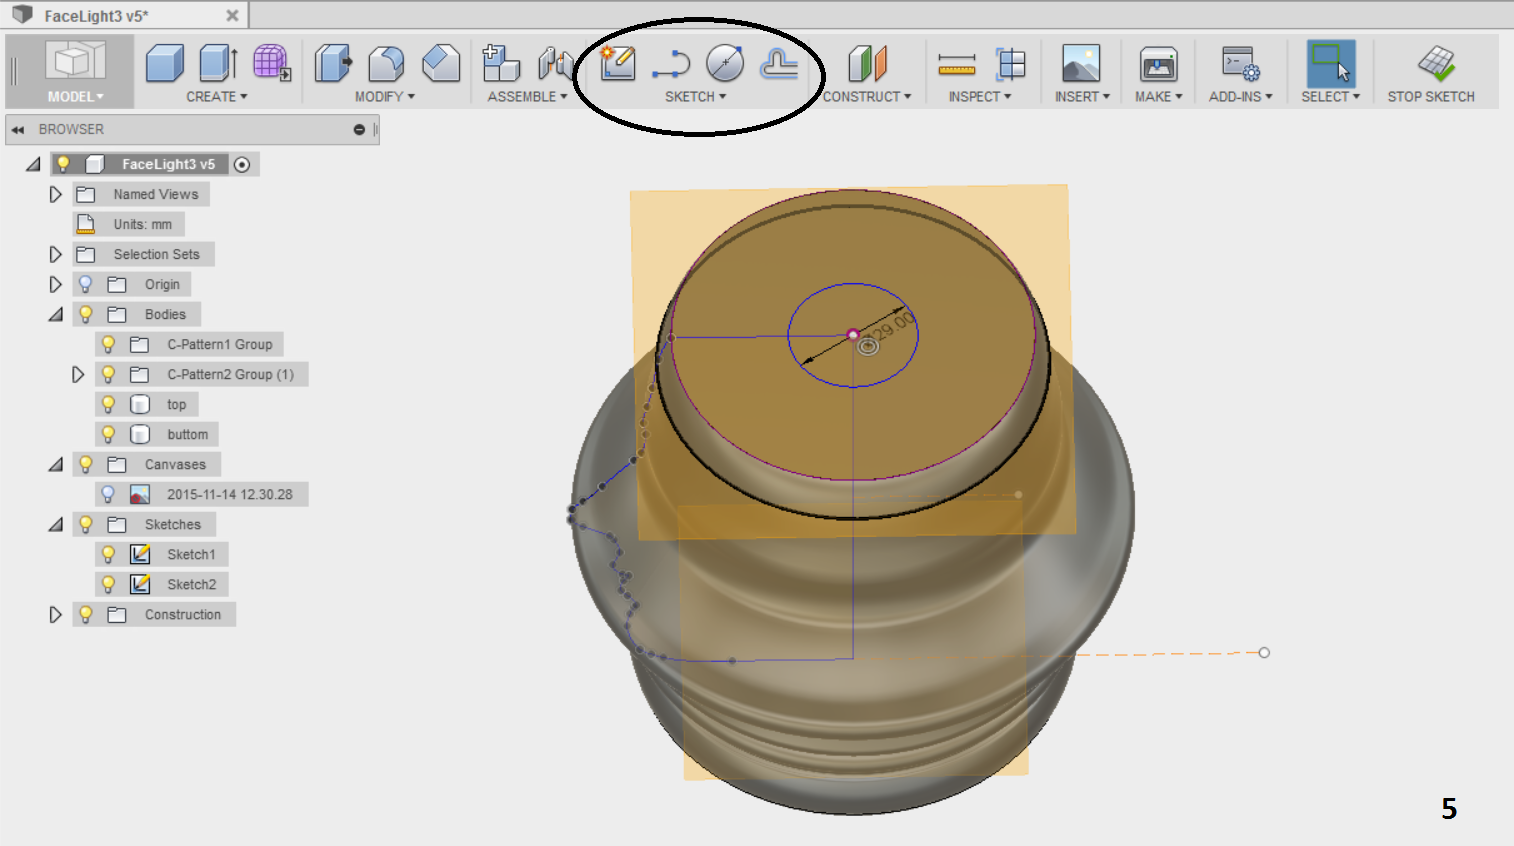
Task: Select the Extrude tool icon
Action: pos(218,63)
